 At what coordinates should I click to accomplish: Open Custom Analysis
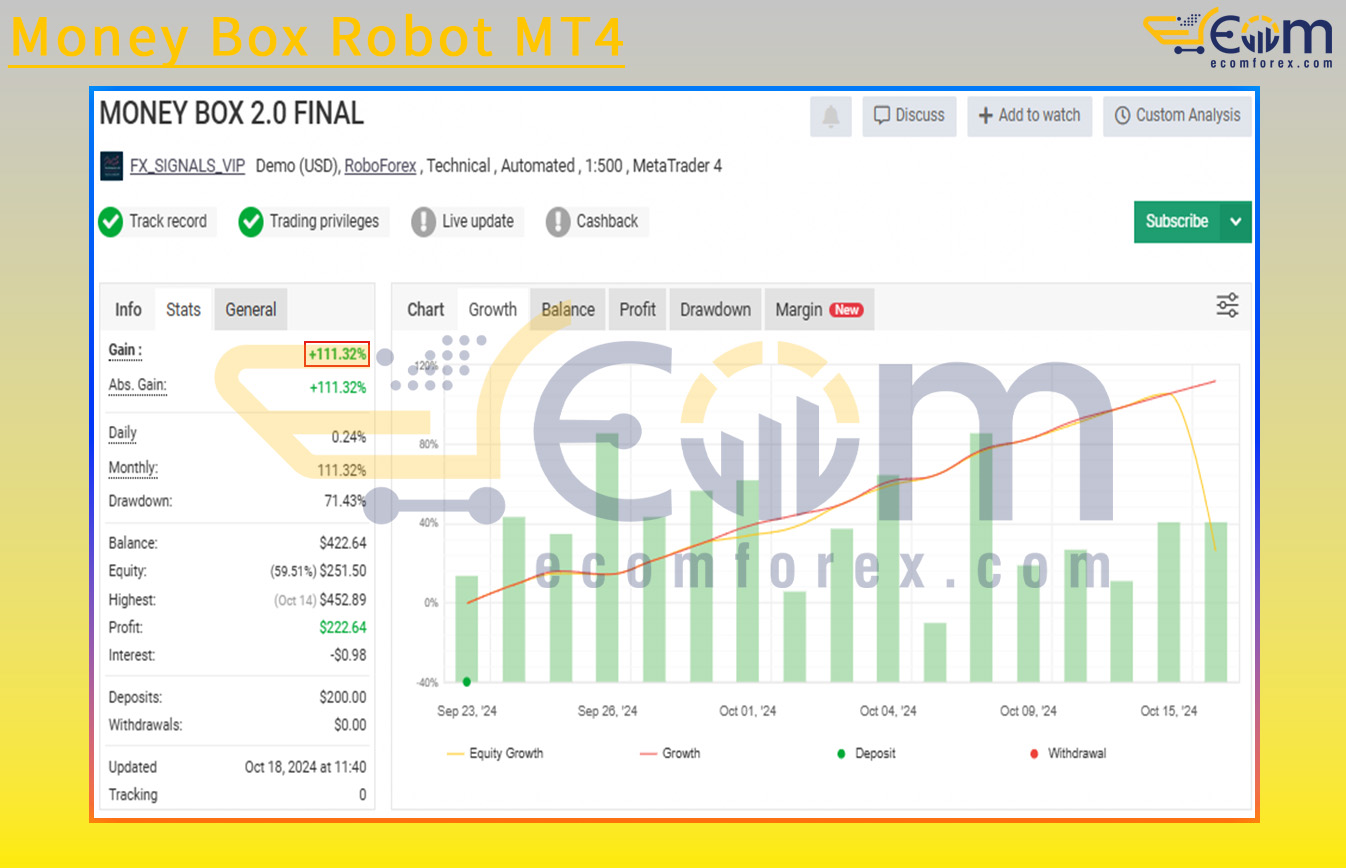[x=1177, y=116]
